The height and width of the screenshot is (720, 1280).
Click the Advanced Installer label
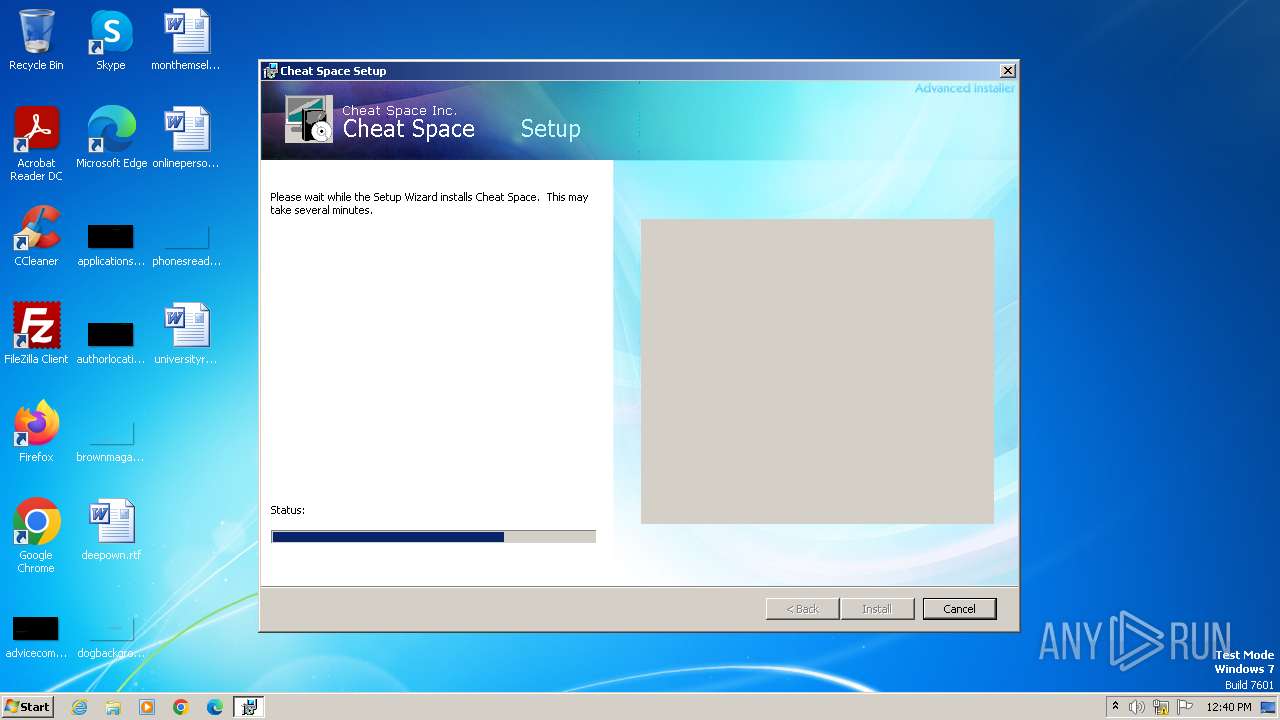pos(964,88)
